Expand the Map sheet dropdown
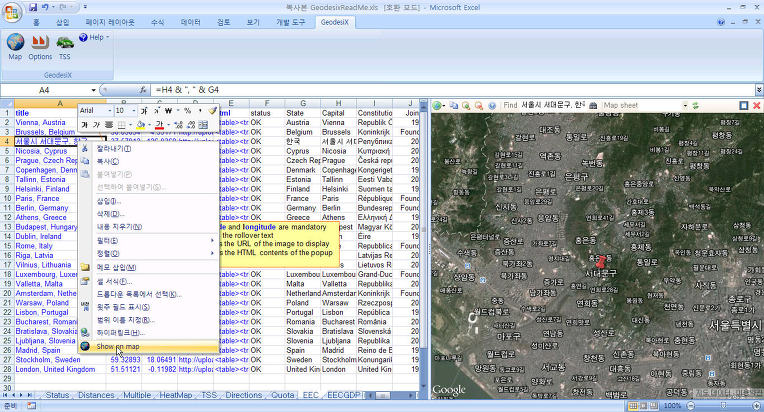 point(685,105)
